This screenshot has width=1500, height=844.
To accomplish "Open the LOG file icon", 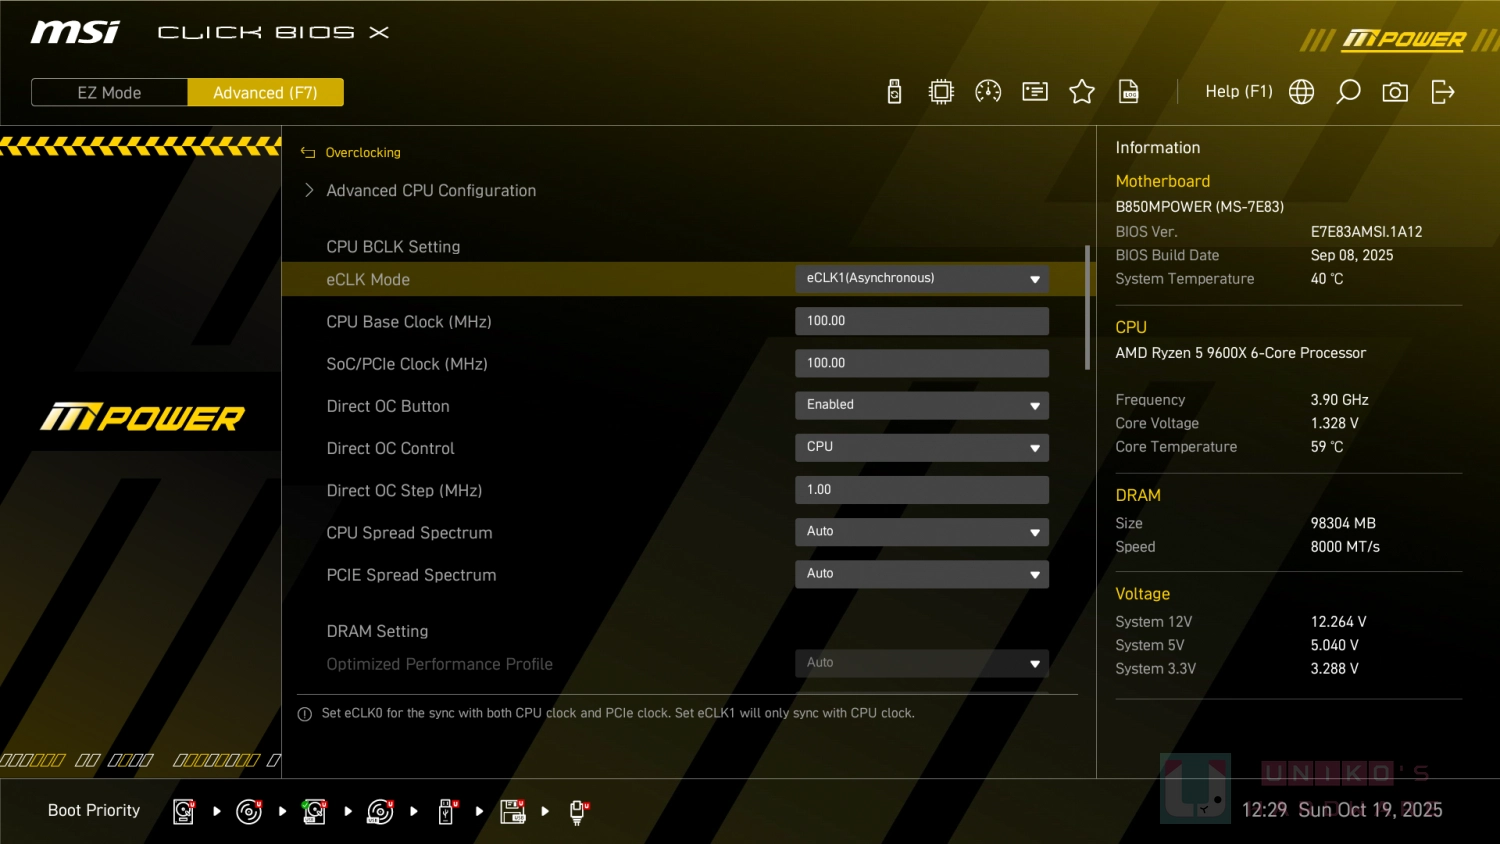I will click(x=1129, y=92).
